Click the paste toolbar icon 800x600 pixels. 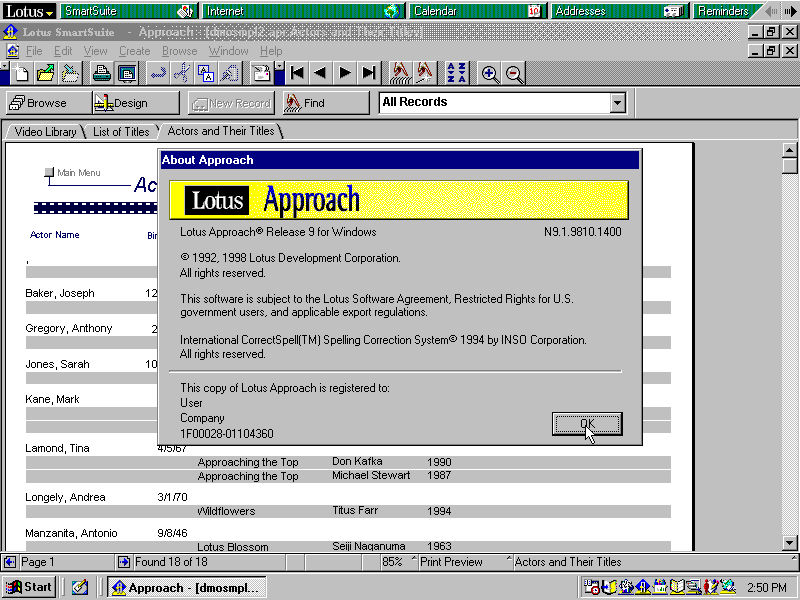tap(230, 73)
